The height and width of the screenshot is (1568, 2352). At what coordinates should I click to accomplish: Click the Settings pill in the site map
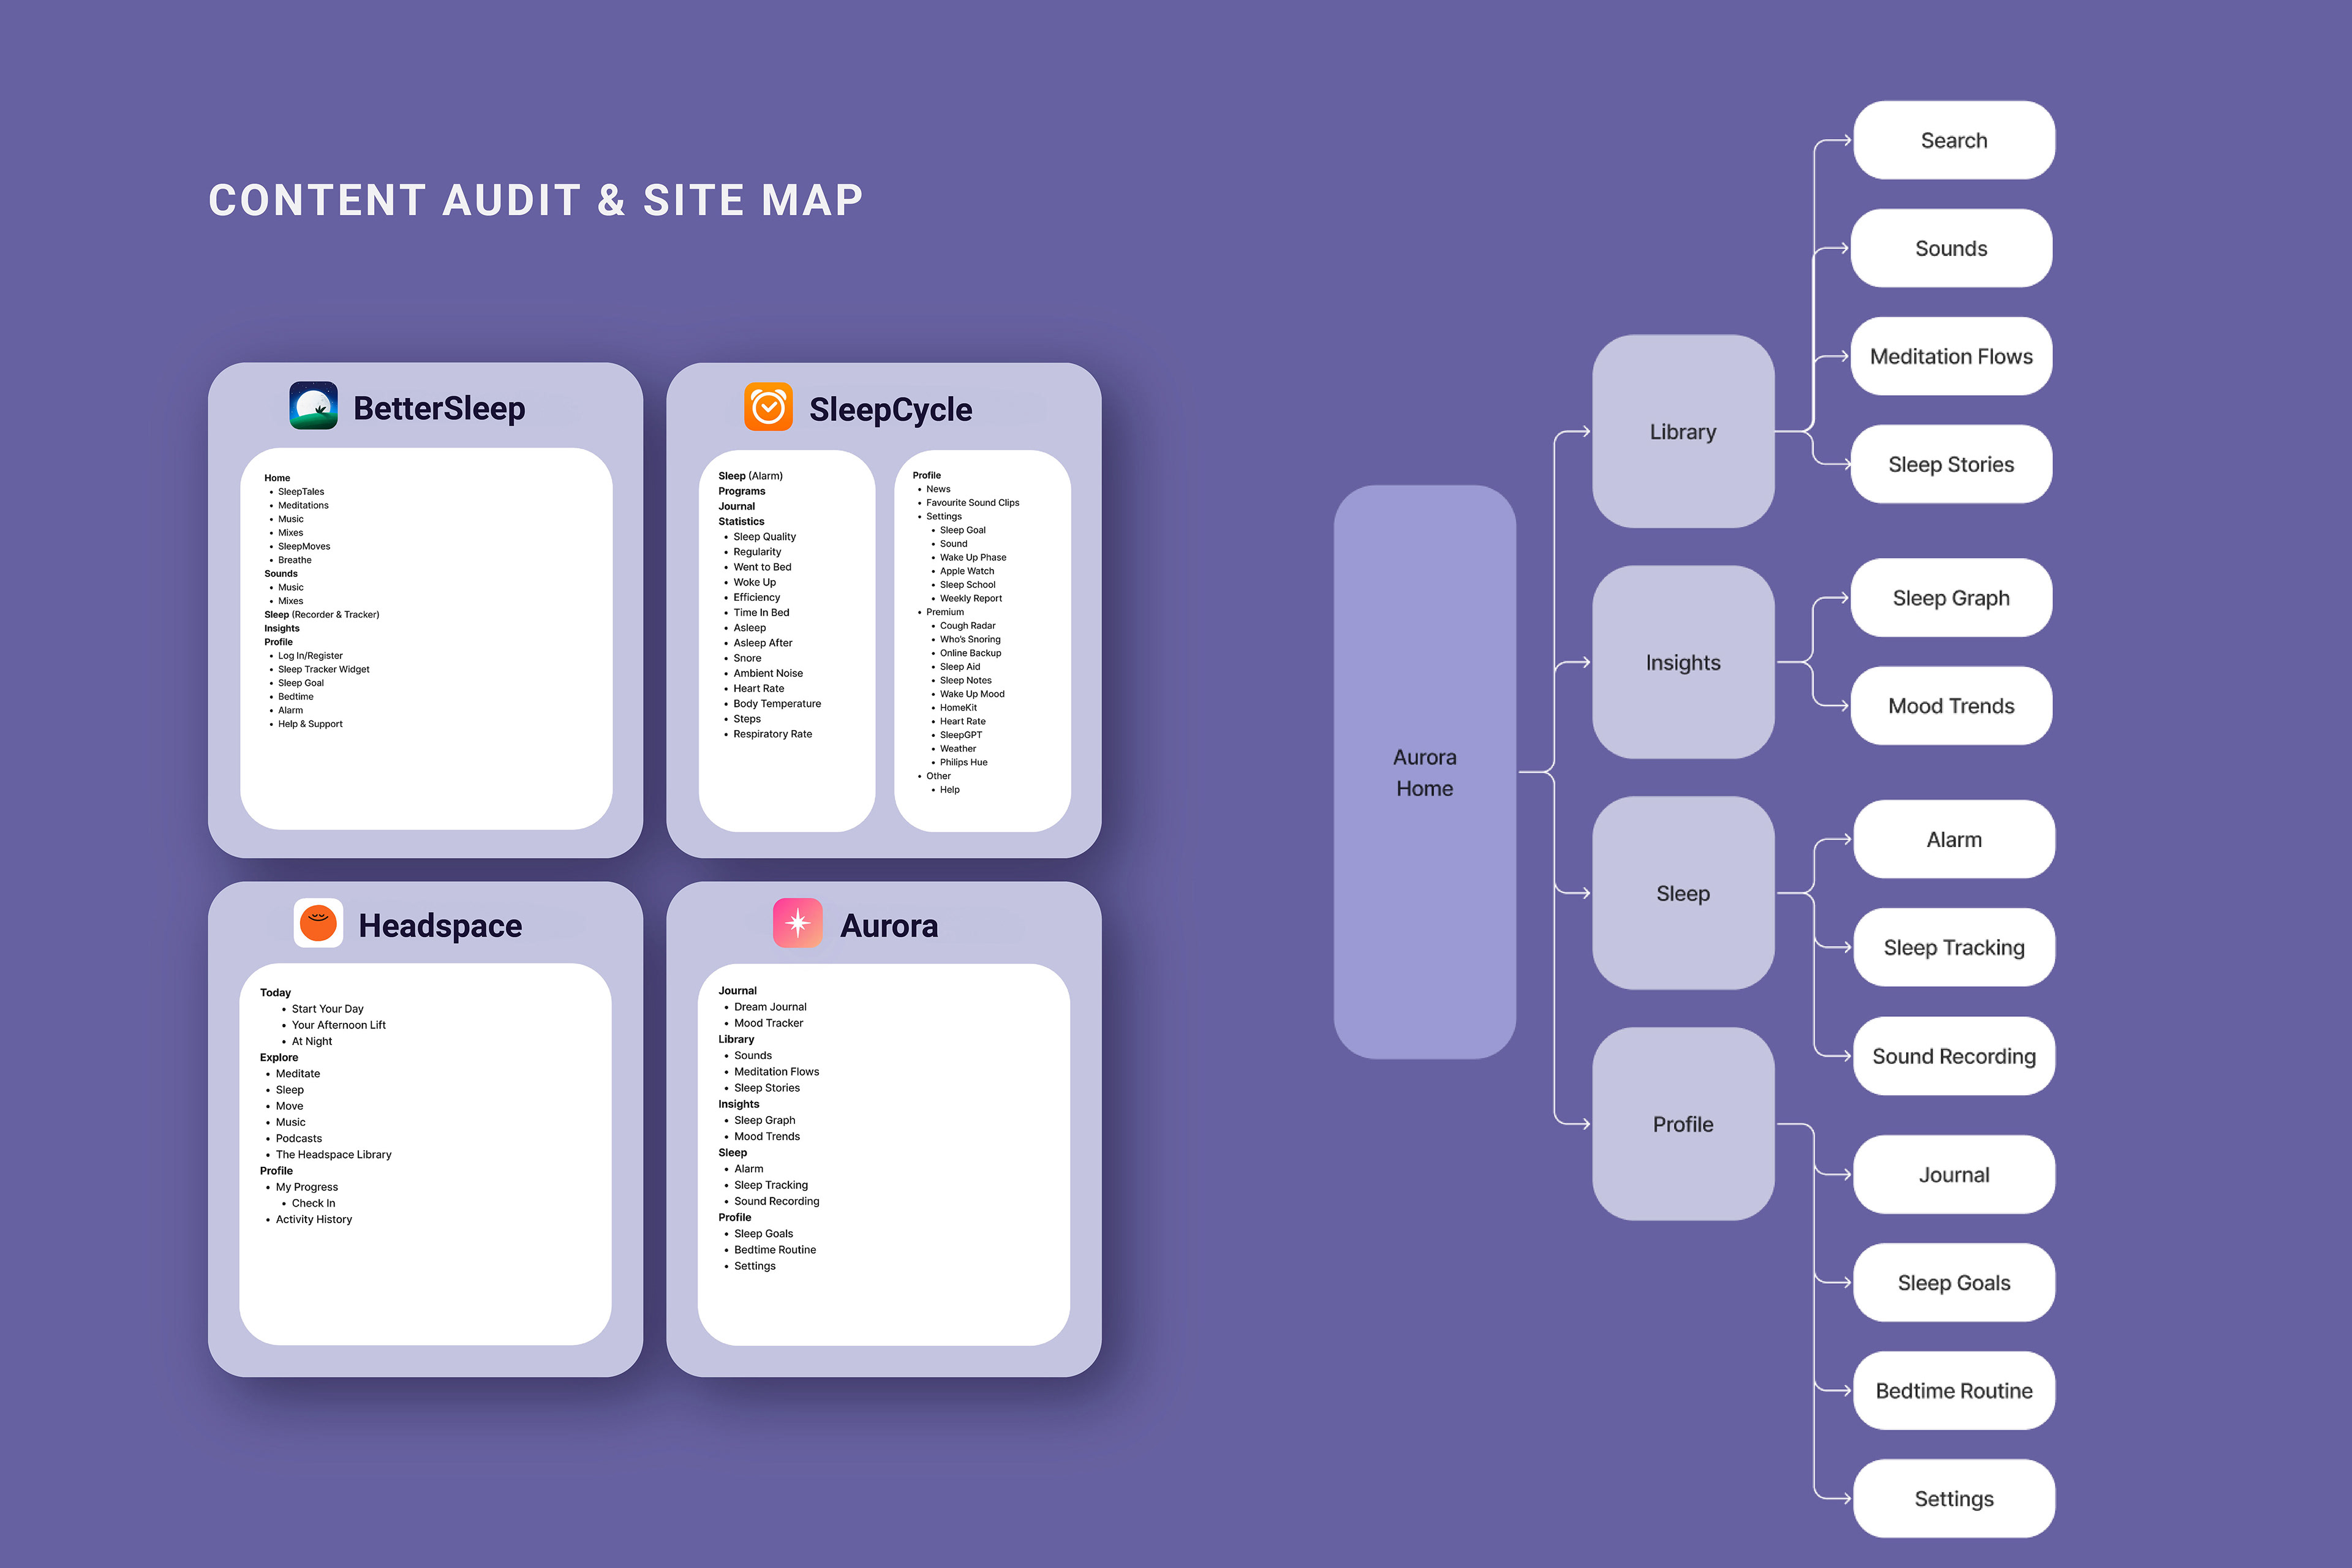click(x=1953, y=1499)
